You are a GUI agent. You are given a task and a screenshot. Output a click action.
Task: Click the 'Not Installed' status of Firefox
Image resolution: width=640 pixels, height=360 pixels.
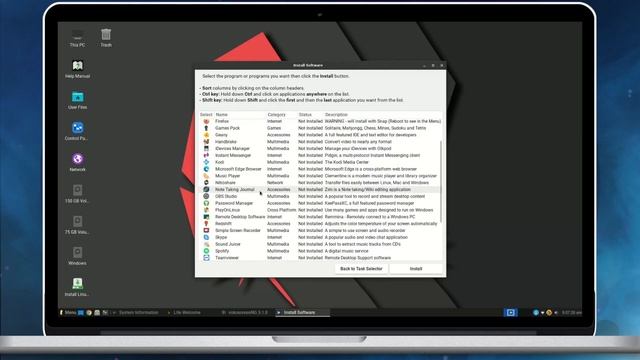(310, 121)
